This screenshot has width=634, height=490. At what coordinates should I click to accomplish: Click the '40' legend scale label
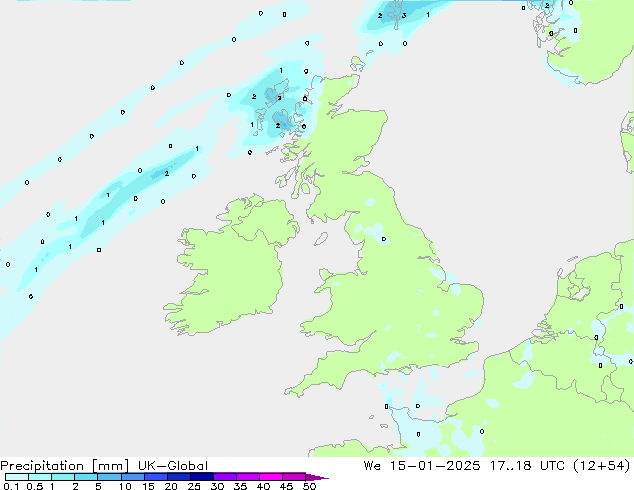(x=263, y=486)
